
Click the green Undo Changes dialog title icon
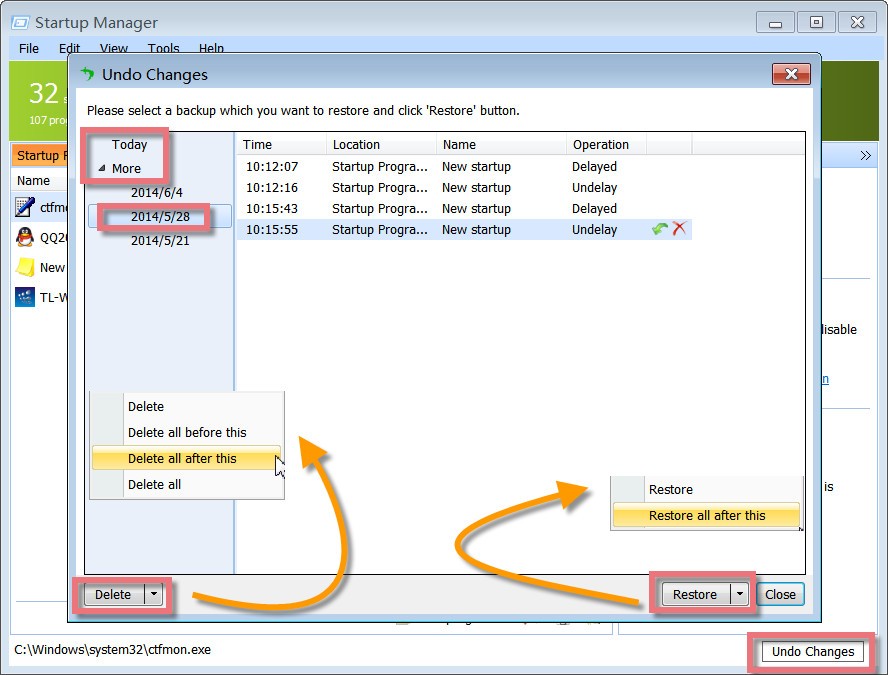coord(87,74)
